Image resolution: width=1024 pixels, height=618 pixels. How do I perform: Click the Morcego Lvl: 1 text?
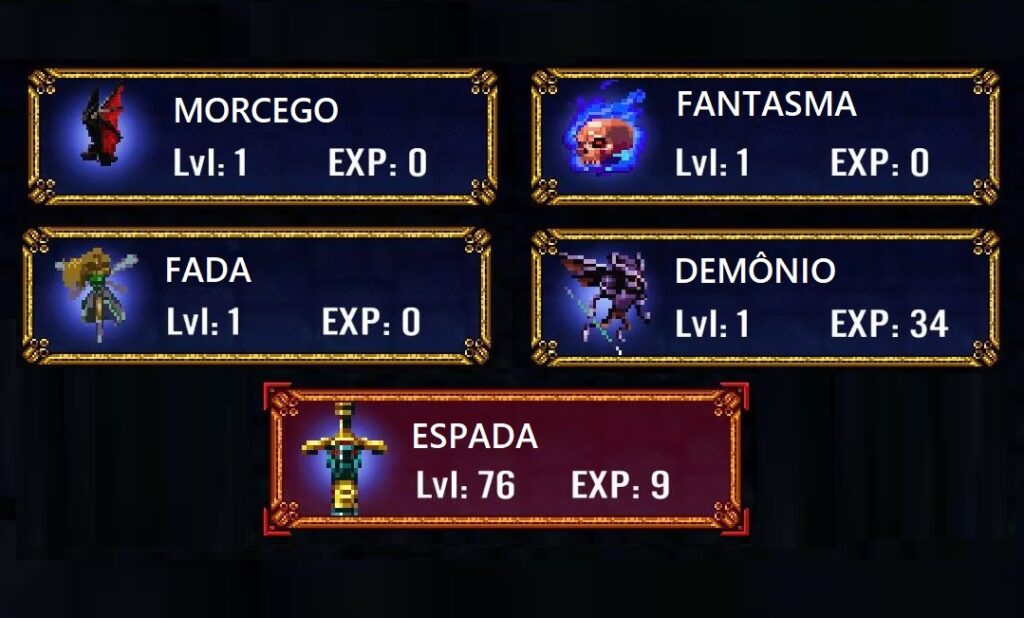coord(210,163)
